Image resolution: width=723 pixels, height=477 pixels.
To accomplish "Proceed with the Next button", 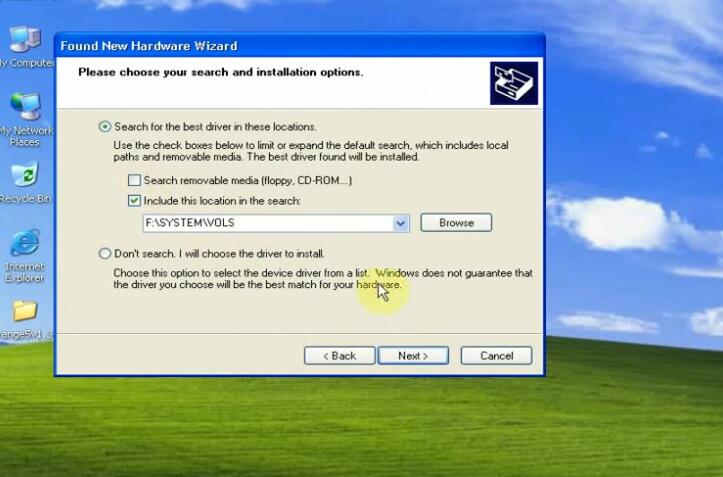I will pos(413,356).
